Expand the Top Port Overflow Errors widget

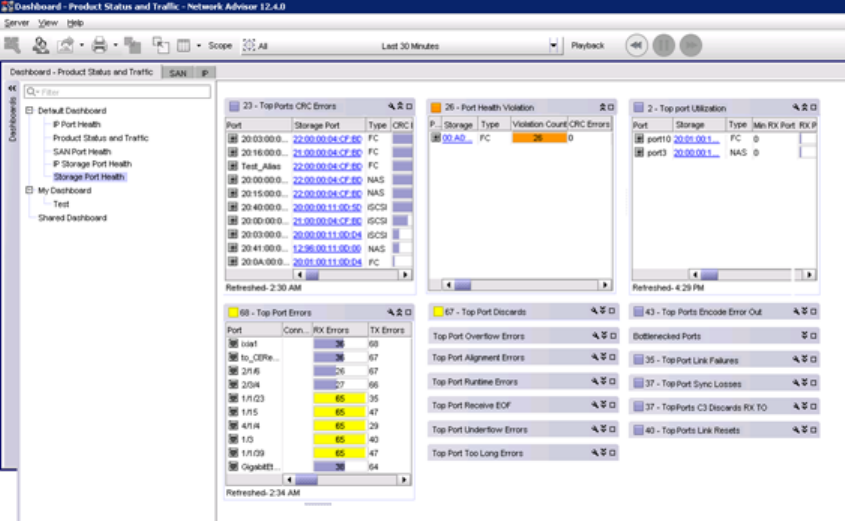(x=603, y=336)
